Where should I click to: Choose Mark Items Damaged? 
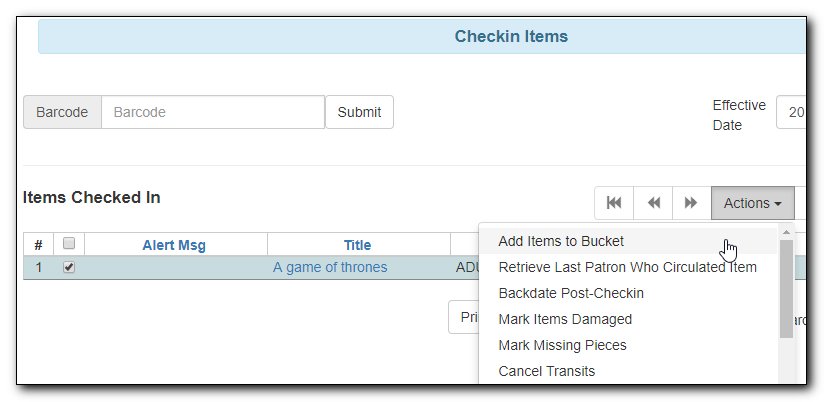coord(565,319)
